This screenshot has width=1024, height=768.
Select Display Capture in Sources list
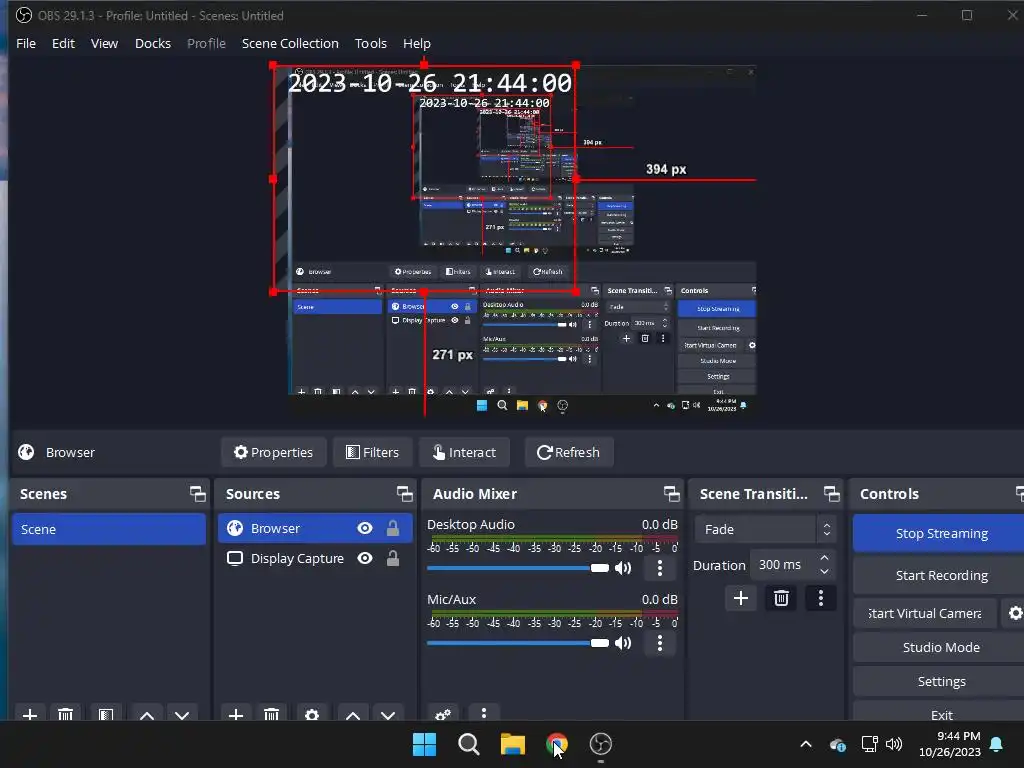(315, 558)
